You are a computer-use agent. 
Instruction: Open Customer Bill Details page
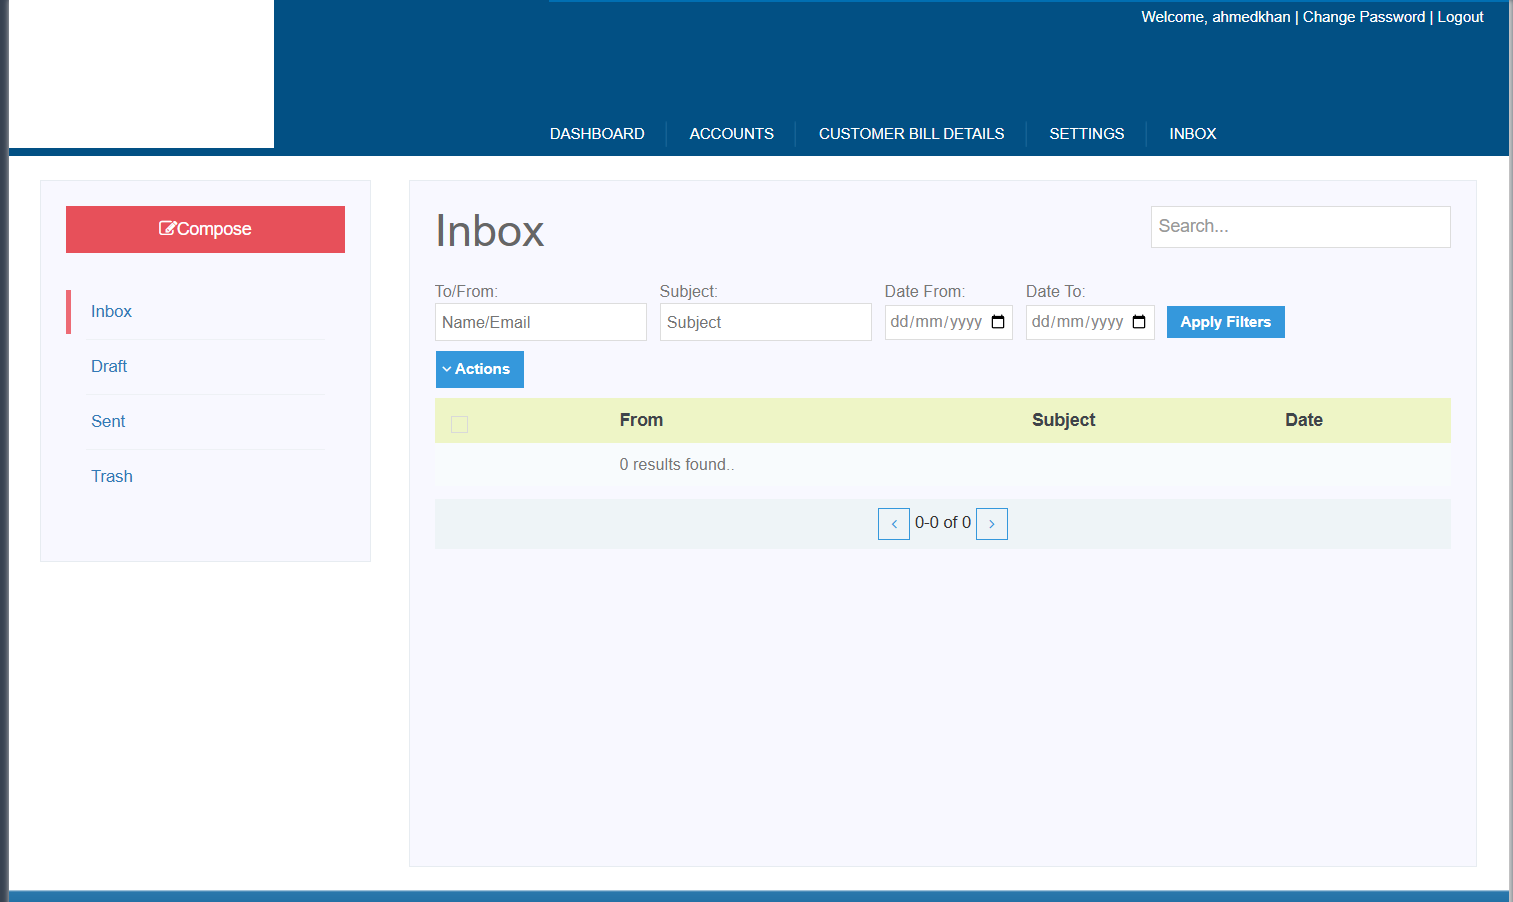(x=911, y=134)
